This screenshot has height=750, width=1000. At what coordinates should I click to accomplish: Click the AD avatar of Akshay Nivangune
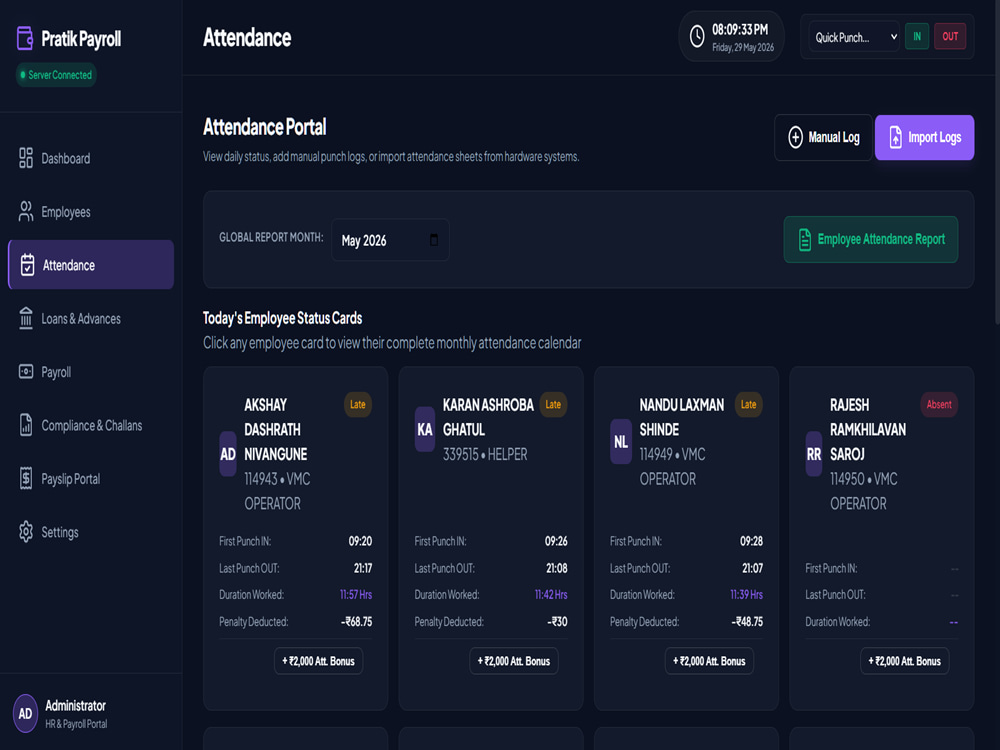pos(228,454)
